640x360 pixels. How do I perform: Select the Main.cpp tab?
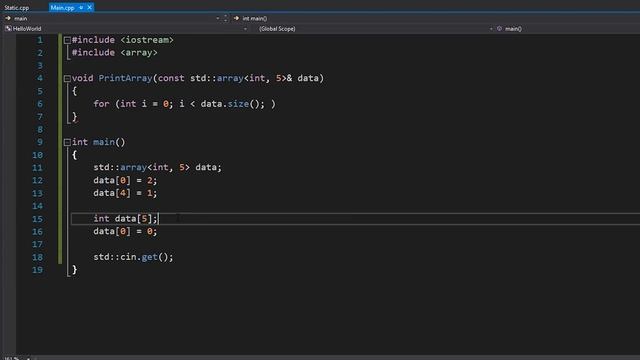coord(62,7)
